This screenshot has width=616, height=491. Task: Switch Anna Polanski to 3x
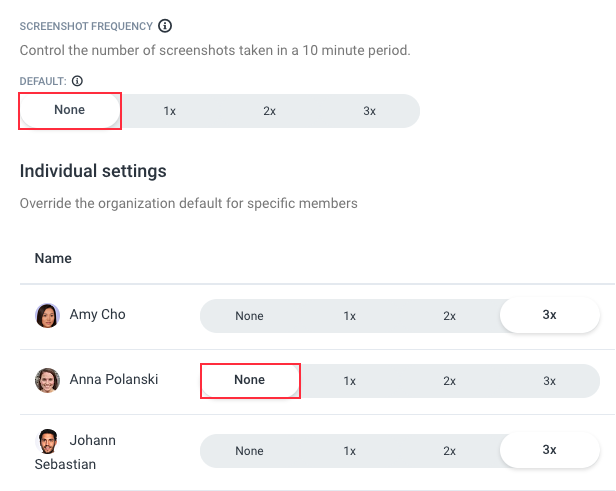click(x=550, y=381)
